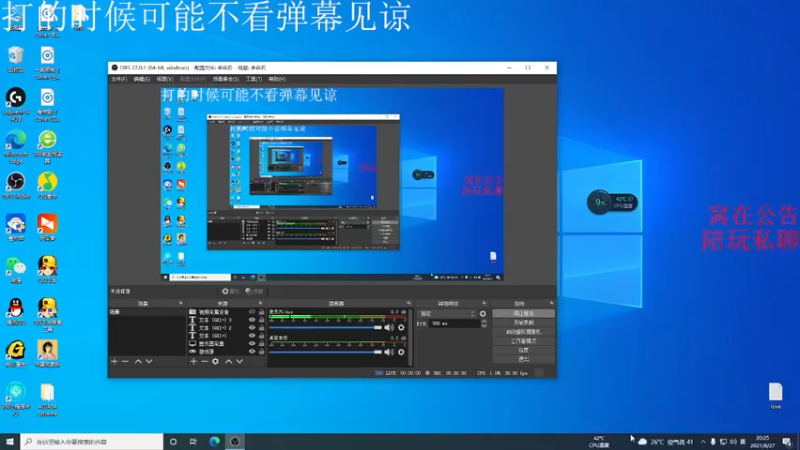Click the CPU temperature desktop widget
The height and width of the screenshot is (450, 800).
[x=612, y=202]
